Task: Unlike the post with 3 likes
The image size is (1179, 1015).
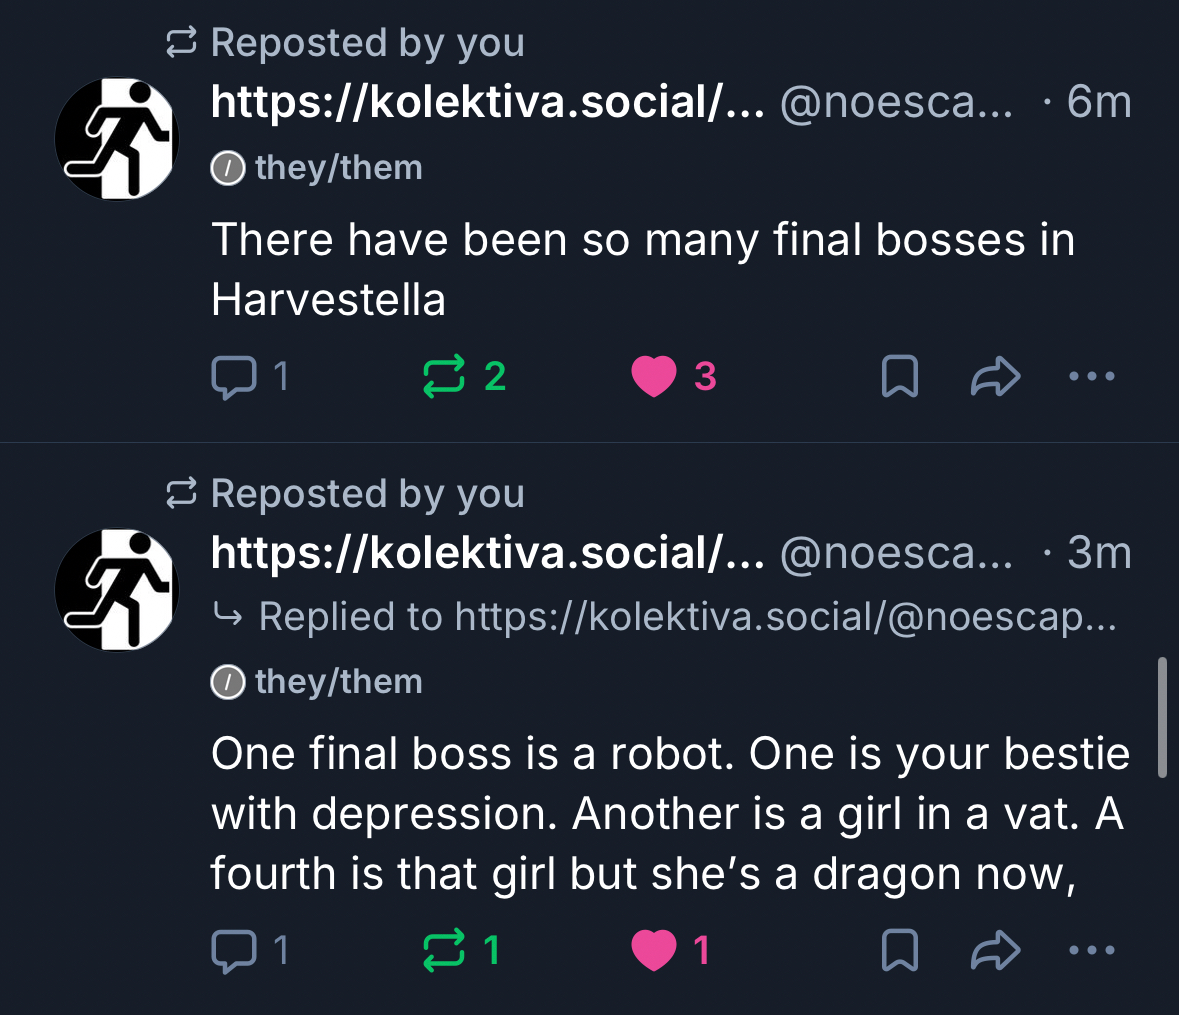Action: [654, 377]
